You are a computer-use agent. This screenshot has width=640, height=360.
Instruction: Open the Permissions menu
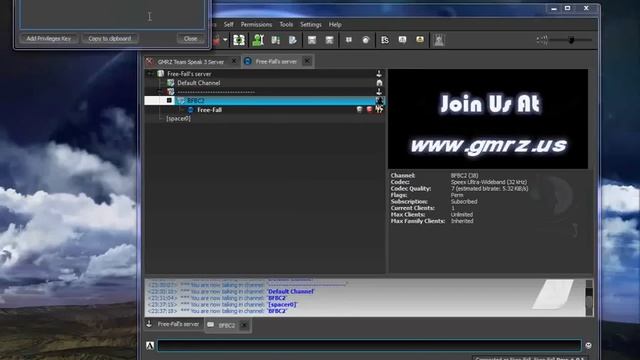[x=256, y=24]
